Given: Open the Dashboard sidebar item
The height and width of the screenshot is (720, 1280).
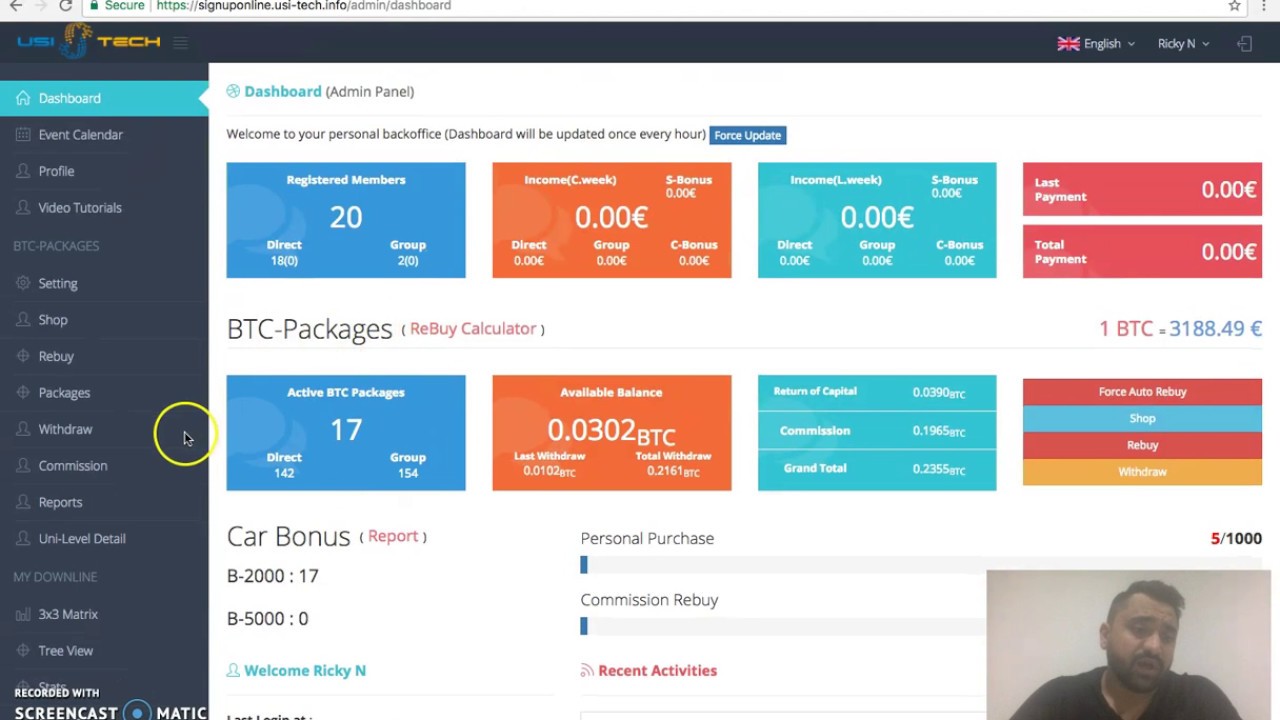Looking at the screenshot, I should coord(104,98).
